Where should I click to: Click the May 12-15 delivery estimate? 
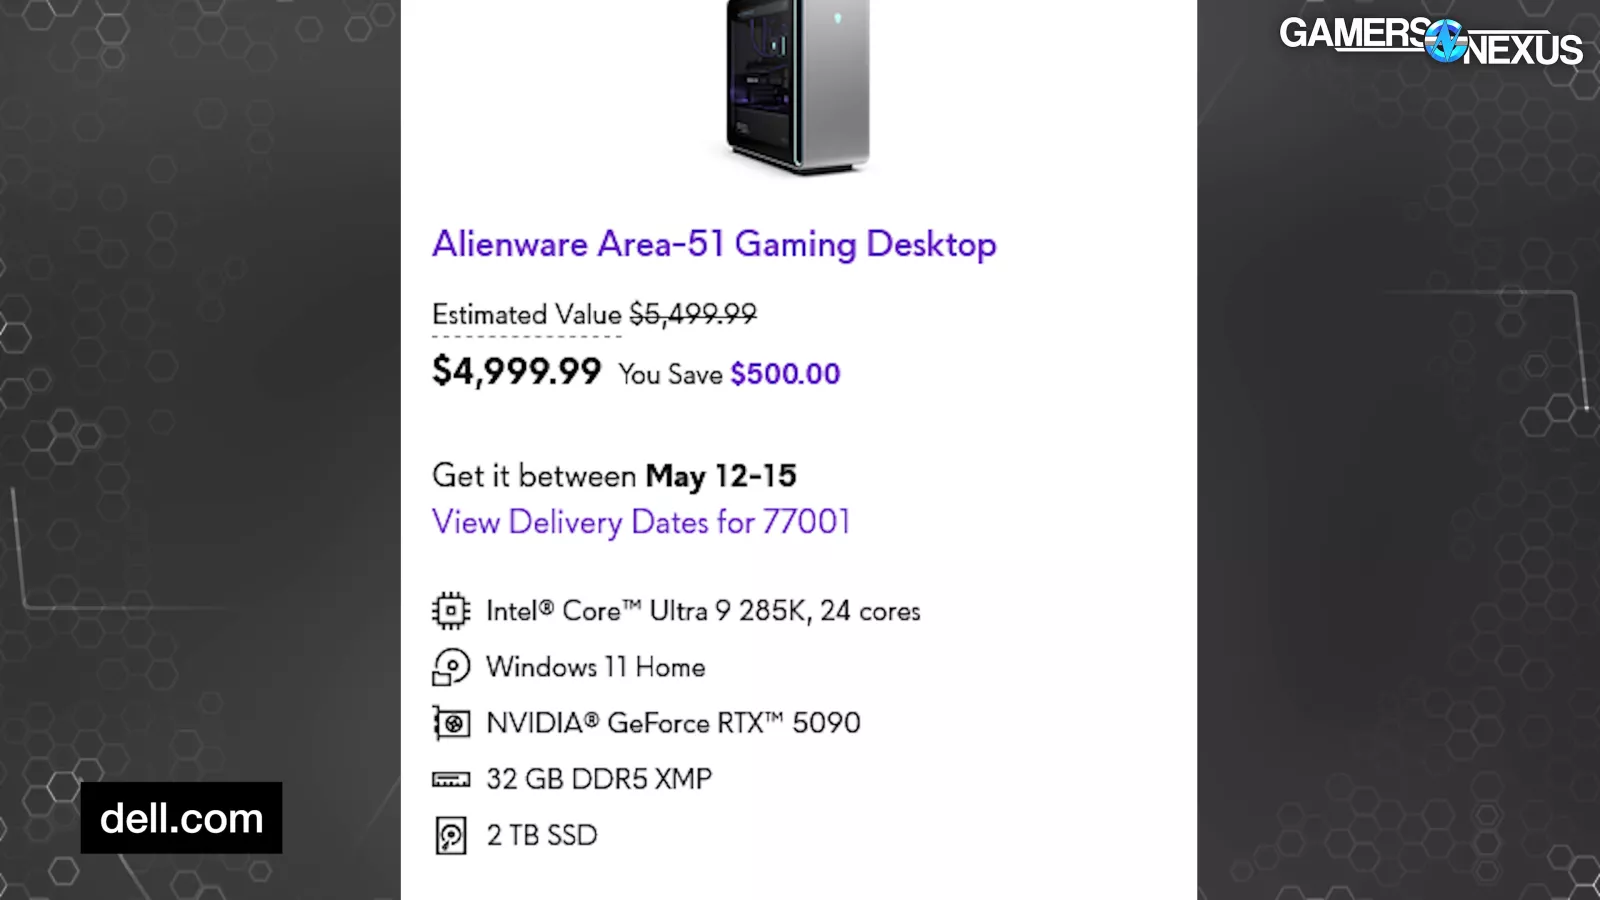click(720, 476)
